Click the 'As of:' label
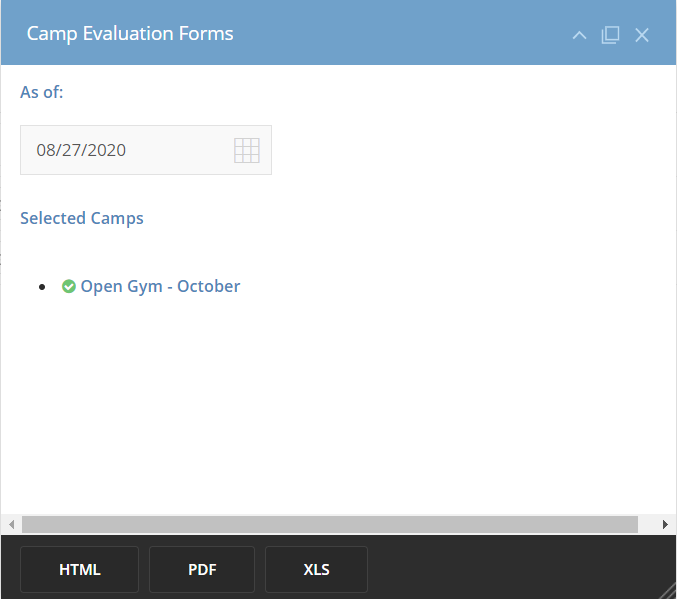 [42, 92]
